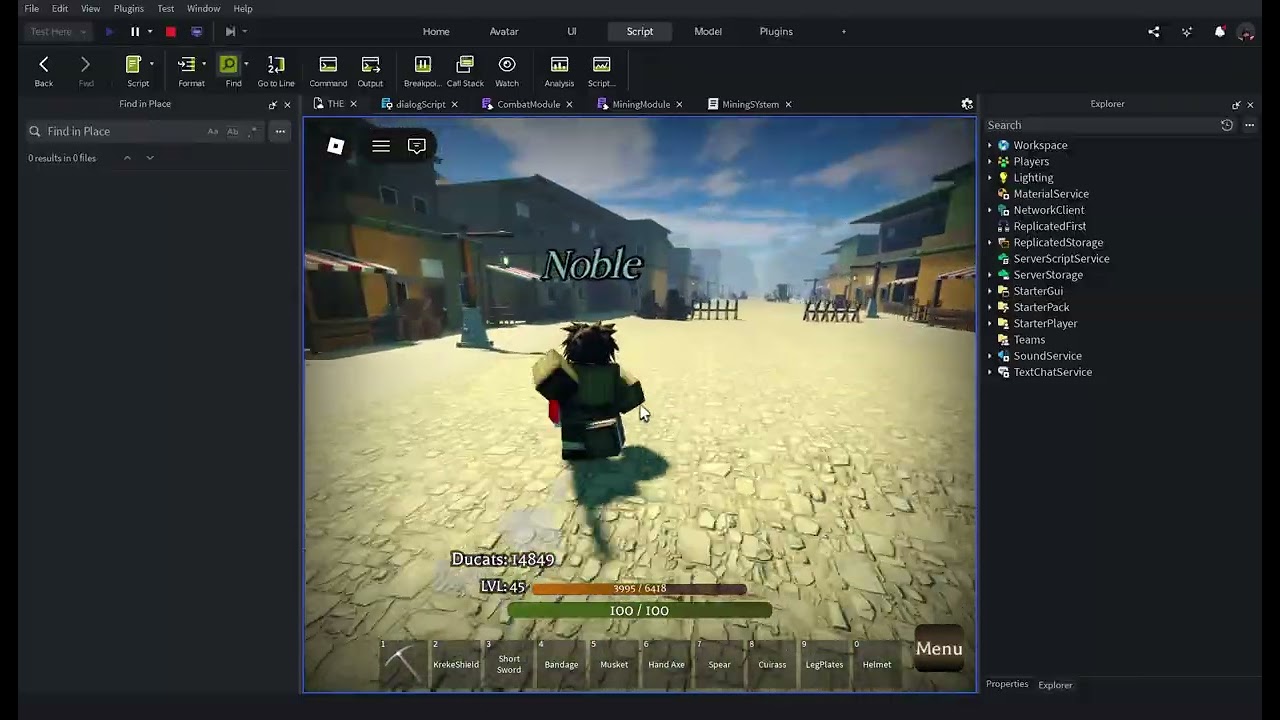This screenshot has width=1280, height=720.
Task: Select the Spear hotbar slot
Action: click(719, 664)
